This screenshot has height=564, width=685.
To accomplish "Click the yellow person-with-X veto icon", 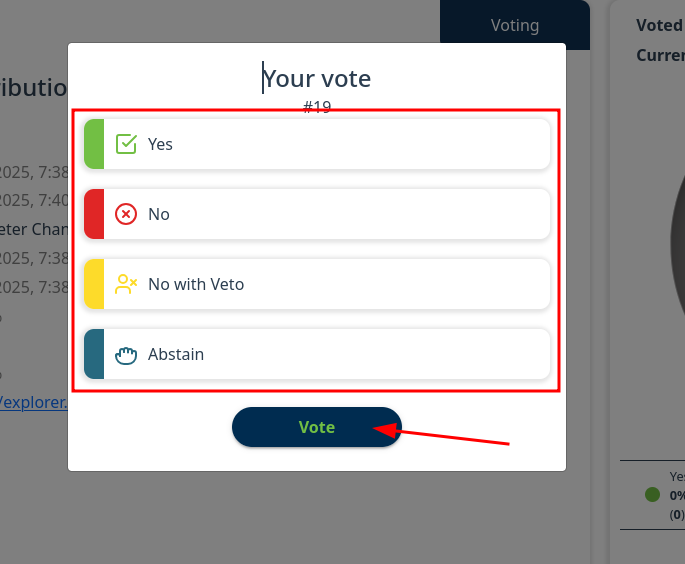I will click(x=126, y=284).
